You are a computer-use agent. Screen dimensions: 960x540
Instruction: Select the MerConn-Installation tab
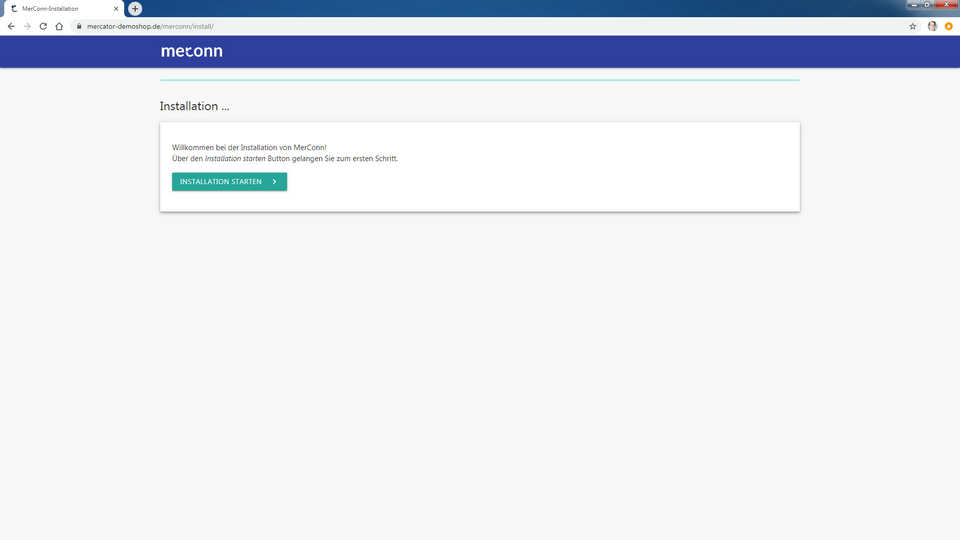[64, 9]
